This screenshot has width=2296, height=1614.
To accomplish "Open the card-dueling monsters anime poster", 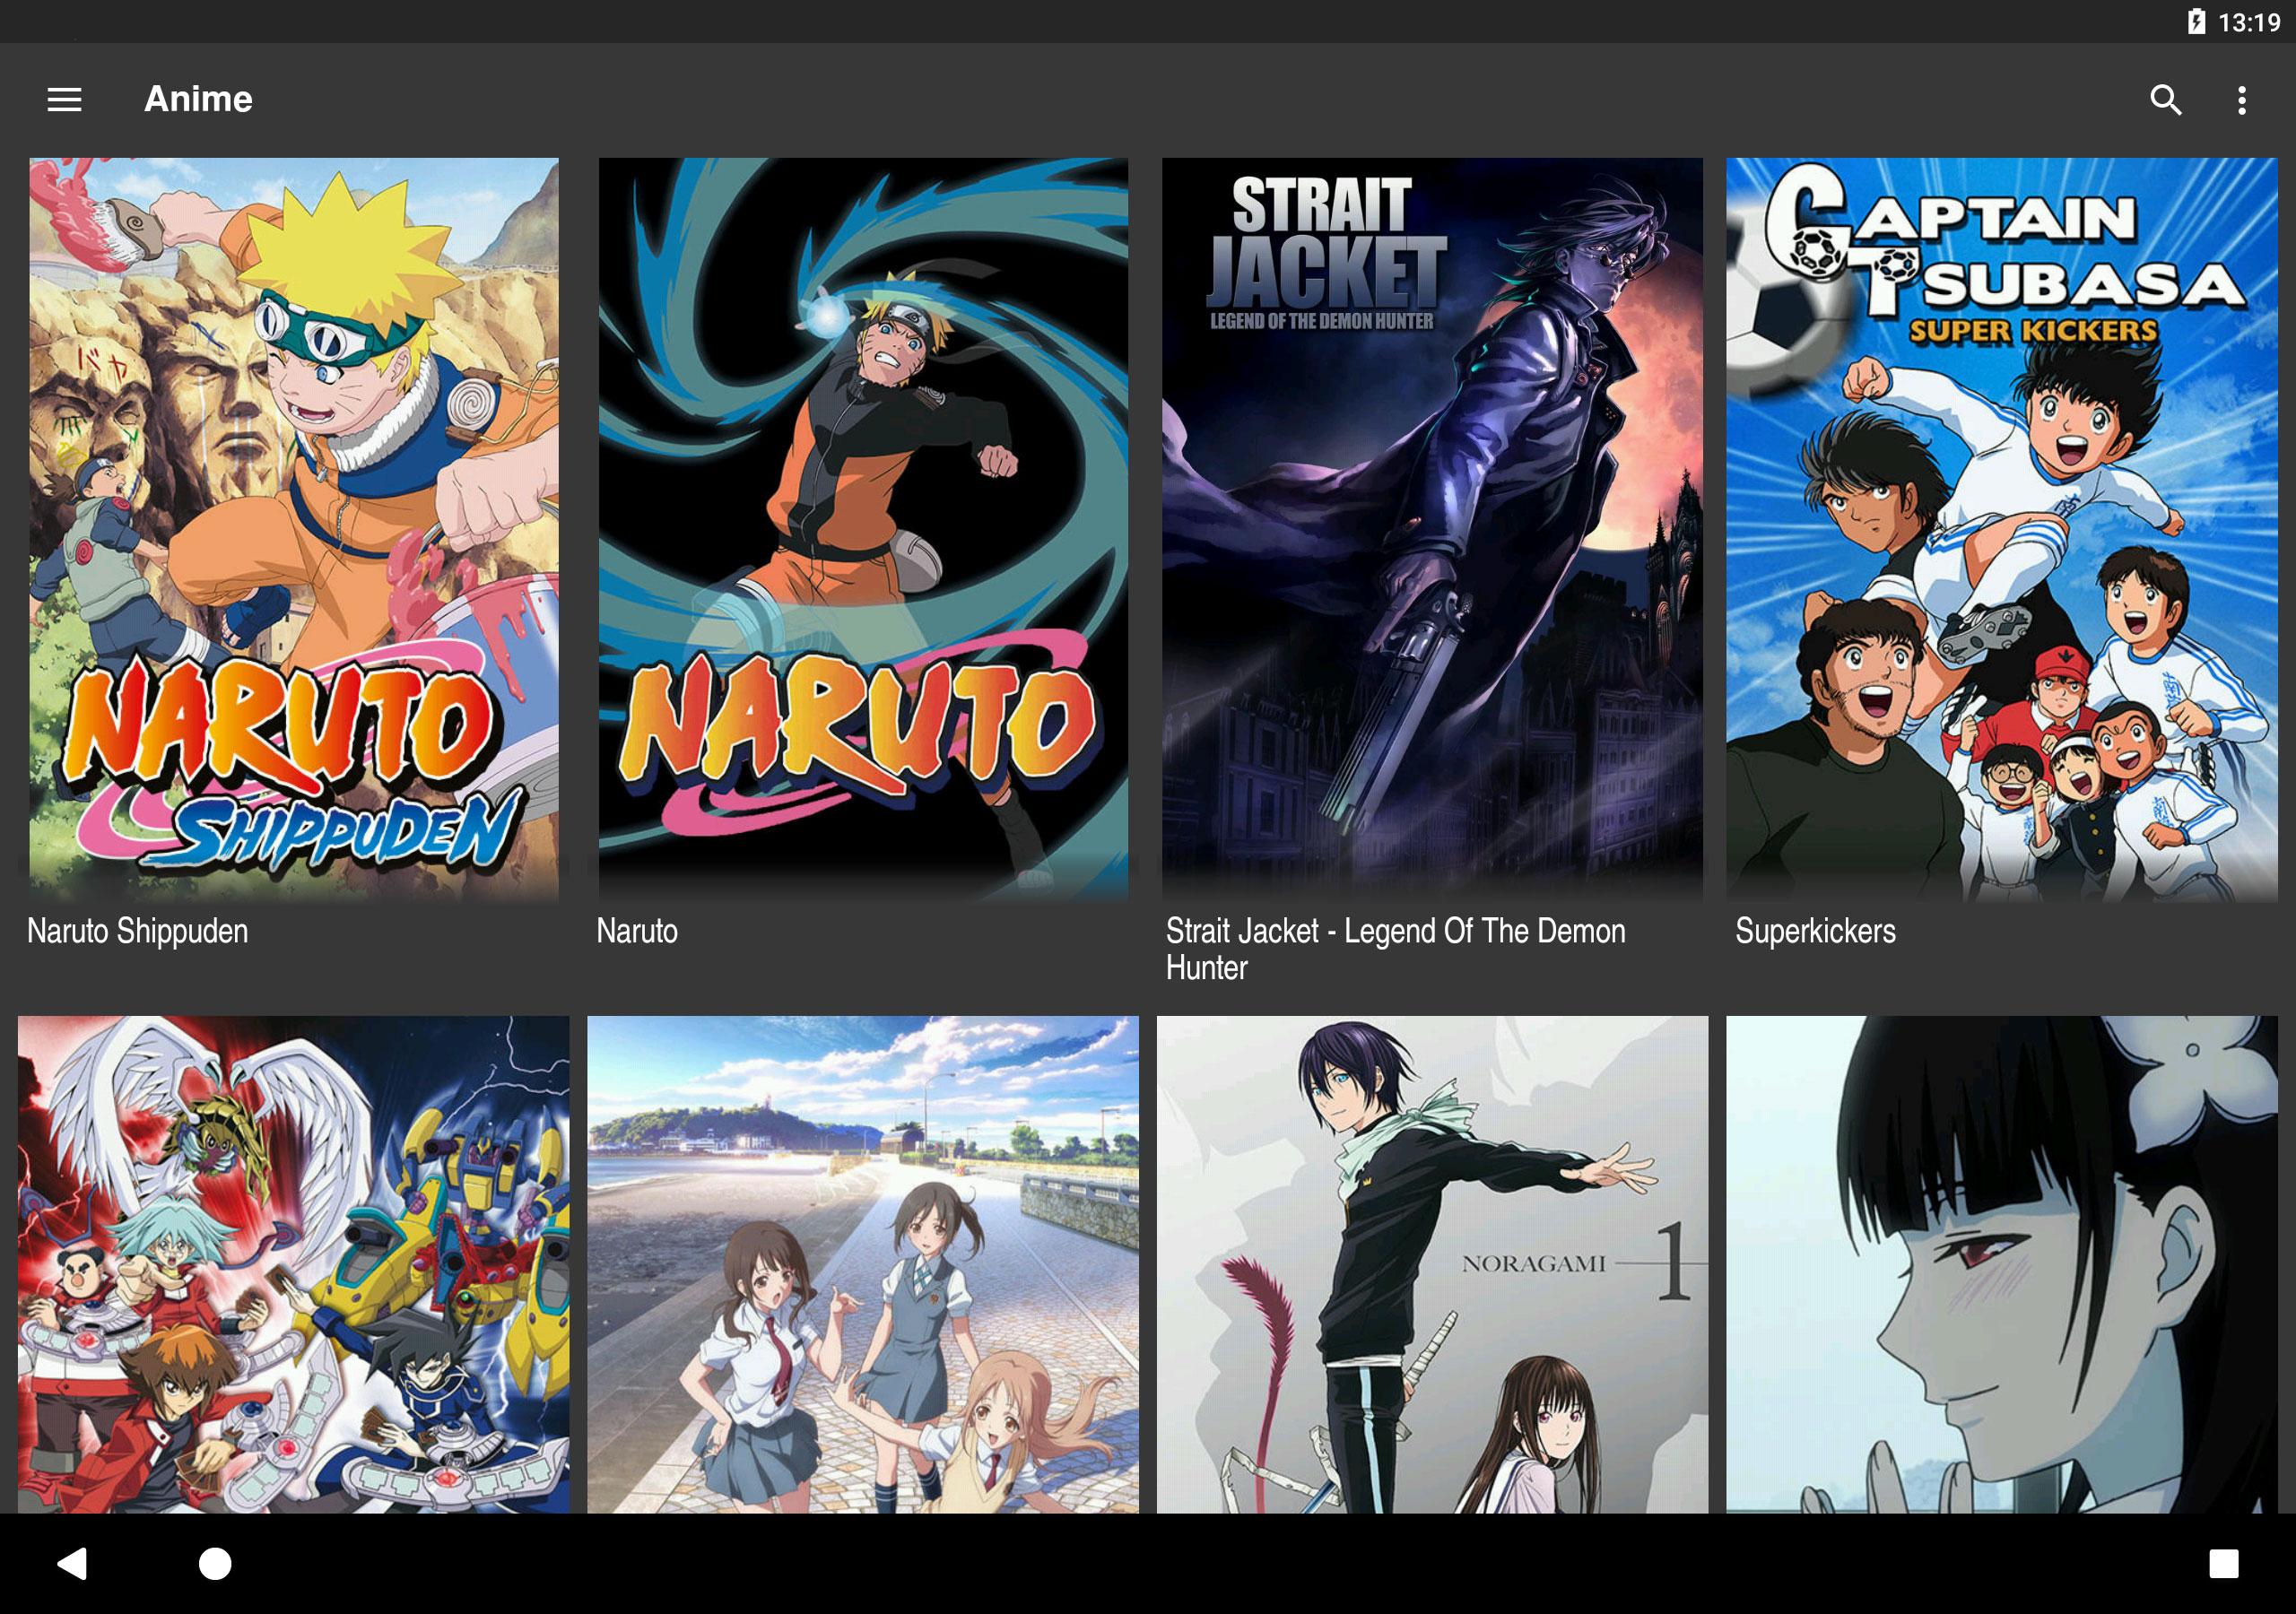I will coord(294,1264).
